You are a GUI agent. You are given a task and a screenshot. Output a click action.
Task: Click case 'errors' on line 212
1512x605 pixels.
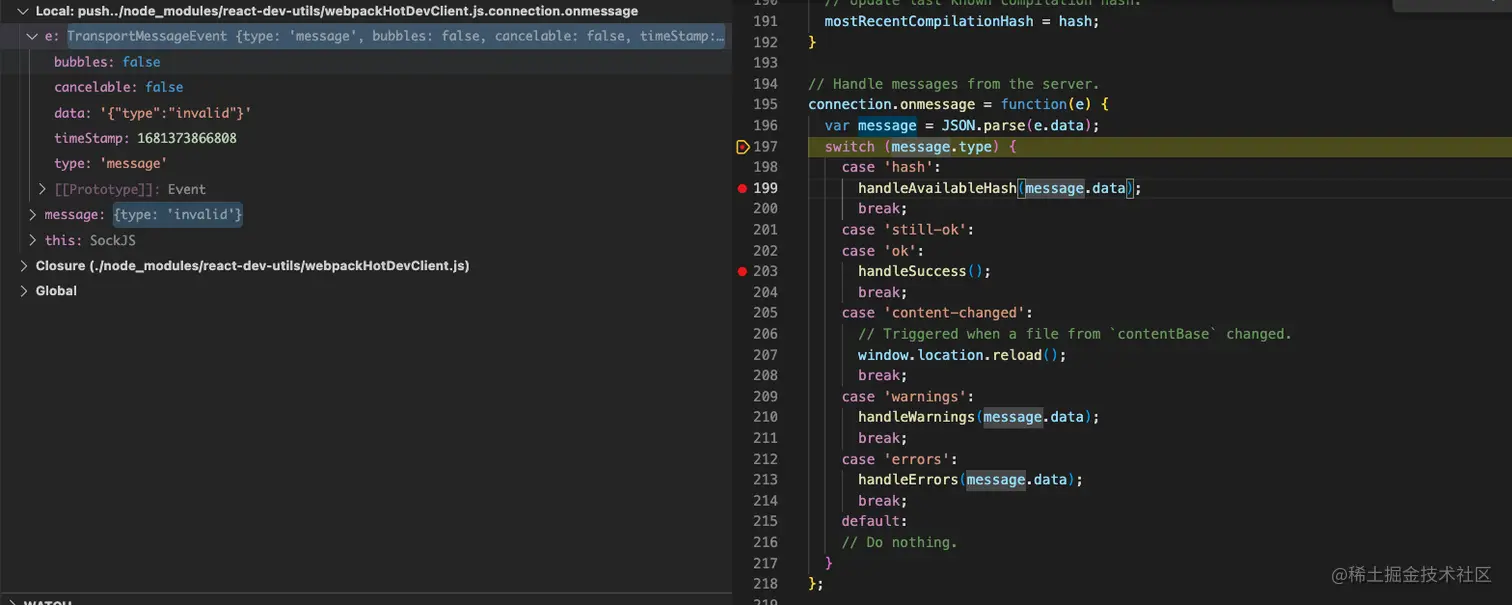click(x=900, y=459)
